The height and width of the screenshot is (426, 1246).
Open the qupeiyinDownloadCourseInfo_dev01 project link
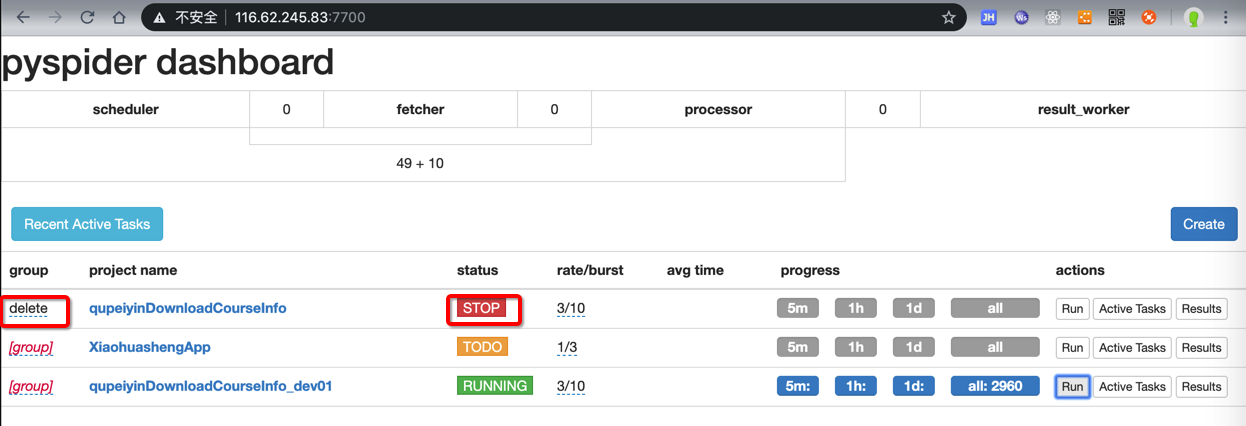pos(210,386)
